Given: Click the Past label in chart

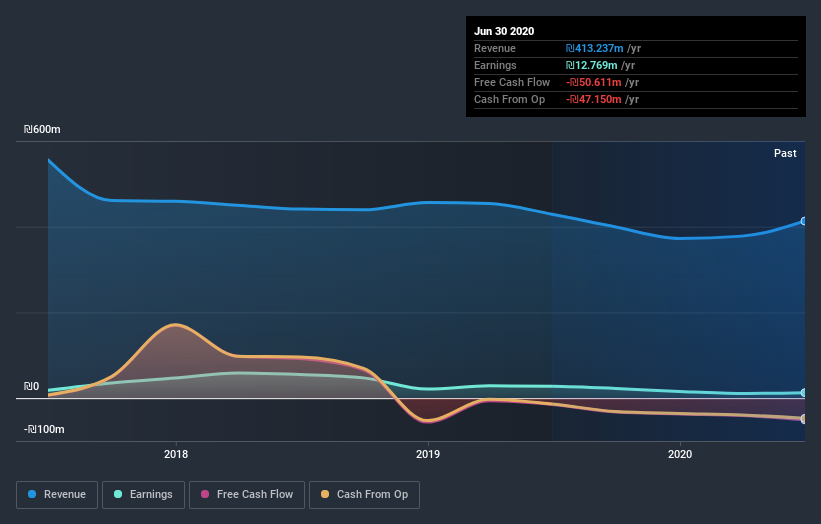Looking at the screenshot, I should 785,153.
